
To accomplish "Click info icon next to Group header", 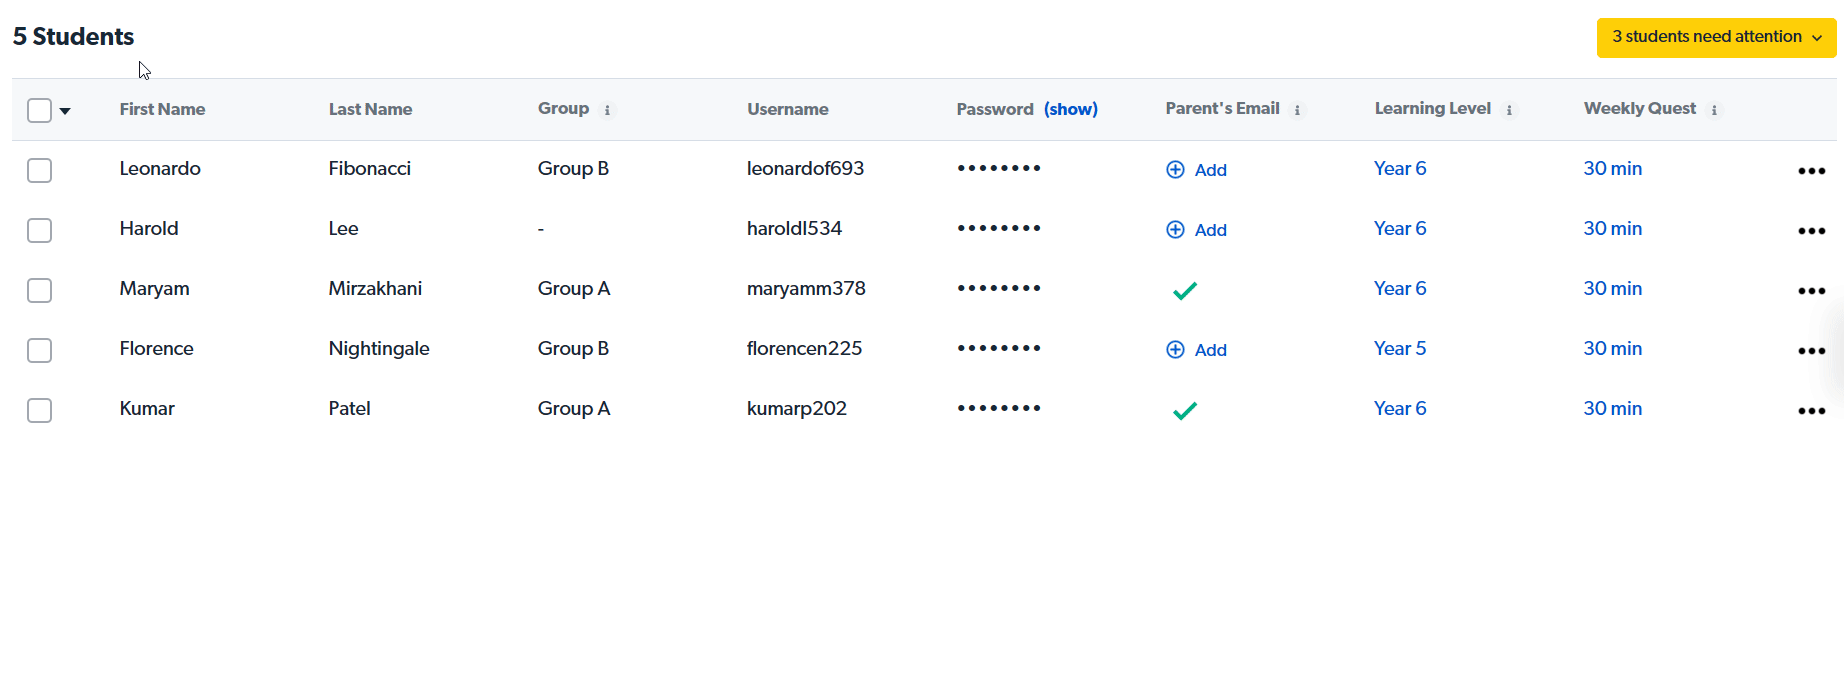I will (607, 110).
